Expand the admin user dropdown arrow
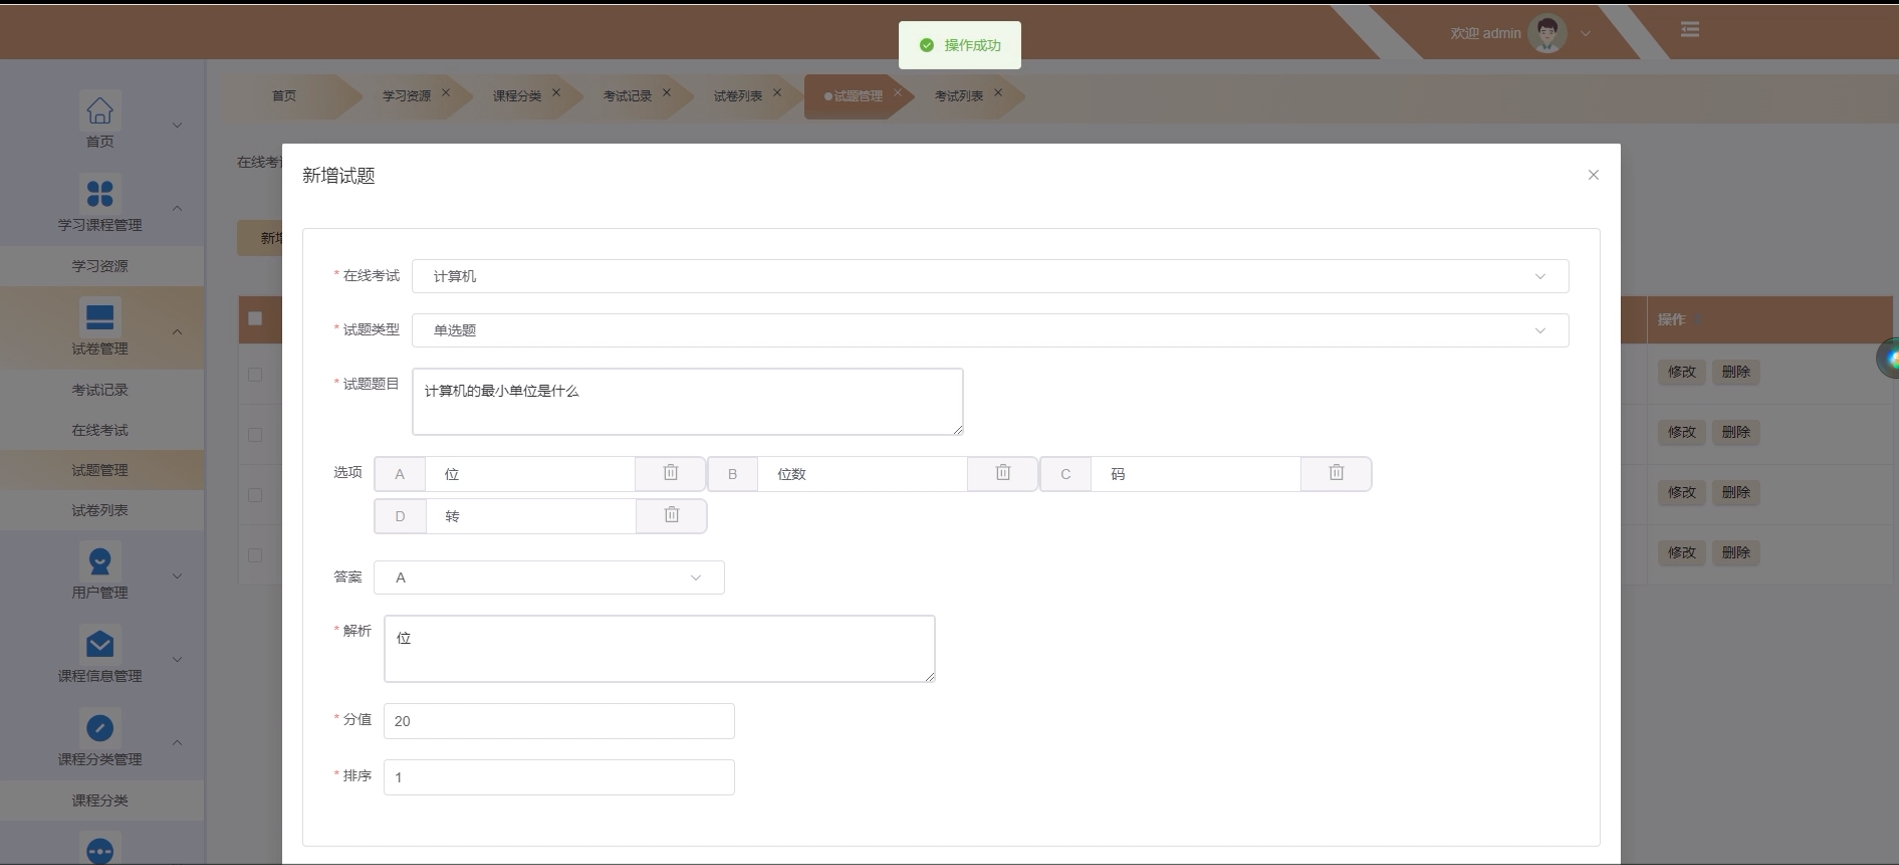 tap(1585, 33)
